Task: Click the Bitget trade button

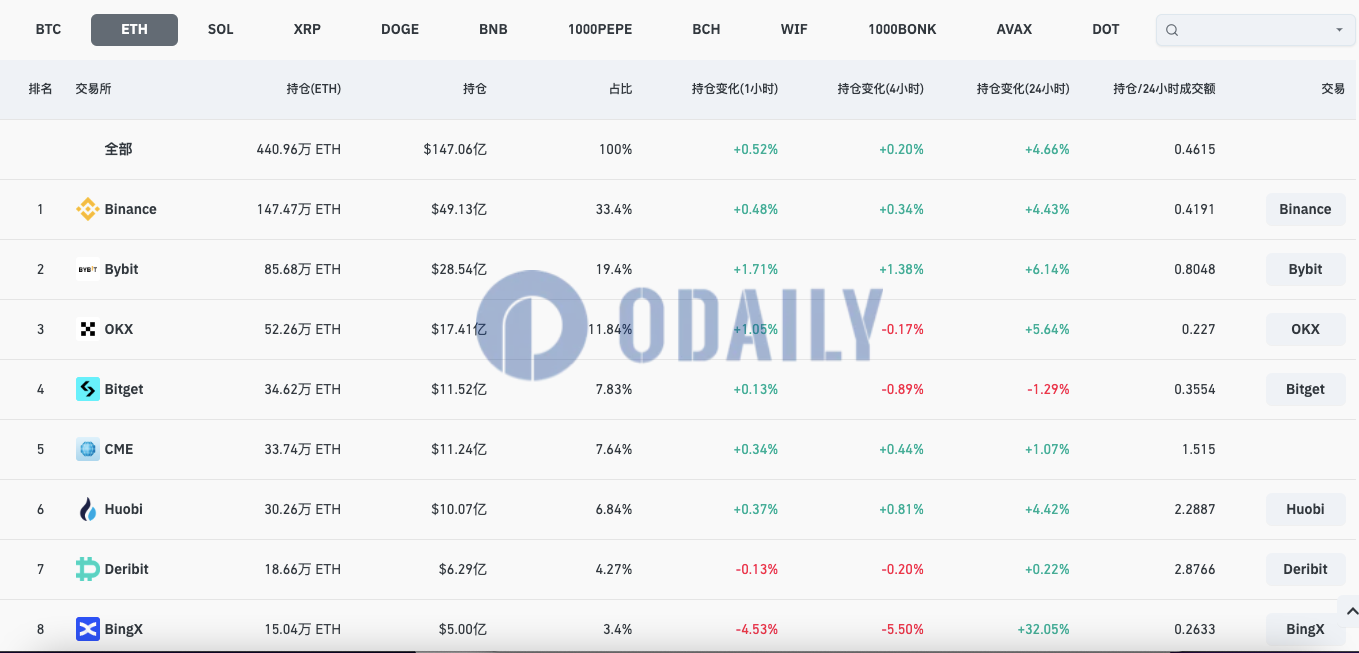Action: (1305, 389)
